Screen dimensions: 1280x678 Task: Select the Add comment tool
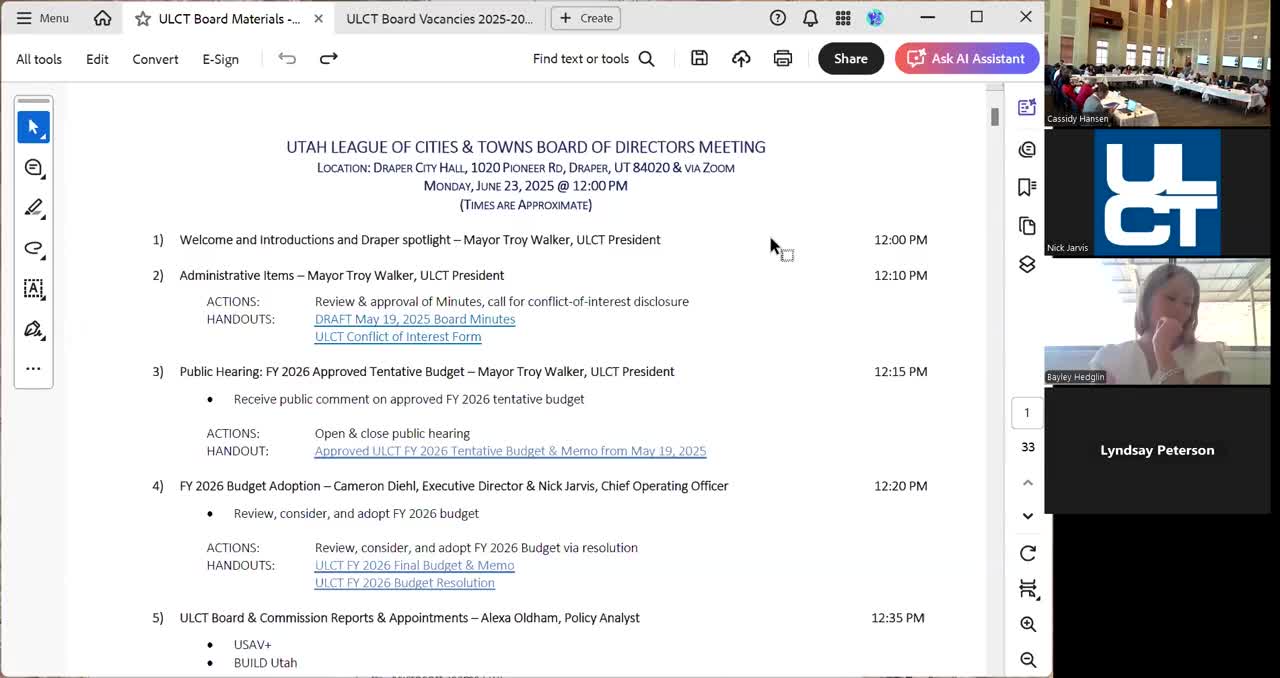coord(33,168)
